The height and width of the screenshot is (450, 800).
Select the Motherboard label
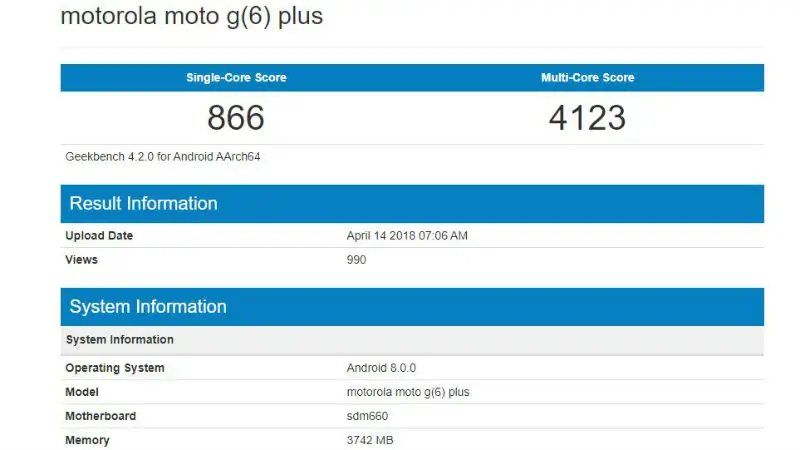(x=101, y=416)
